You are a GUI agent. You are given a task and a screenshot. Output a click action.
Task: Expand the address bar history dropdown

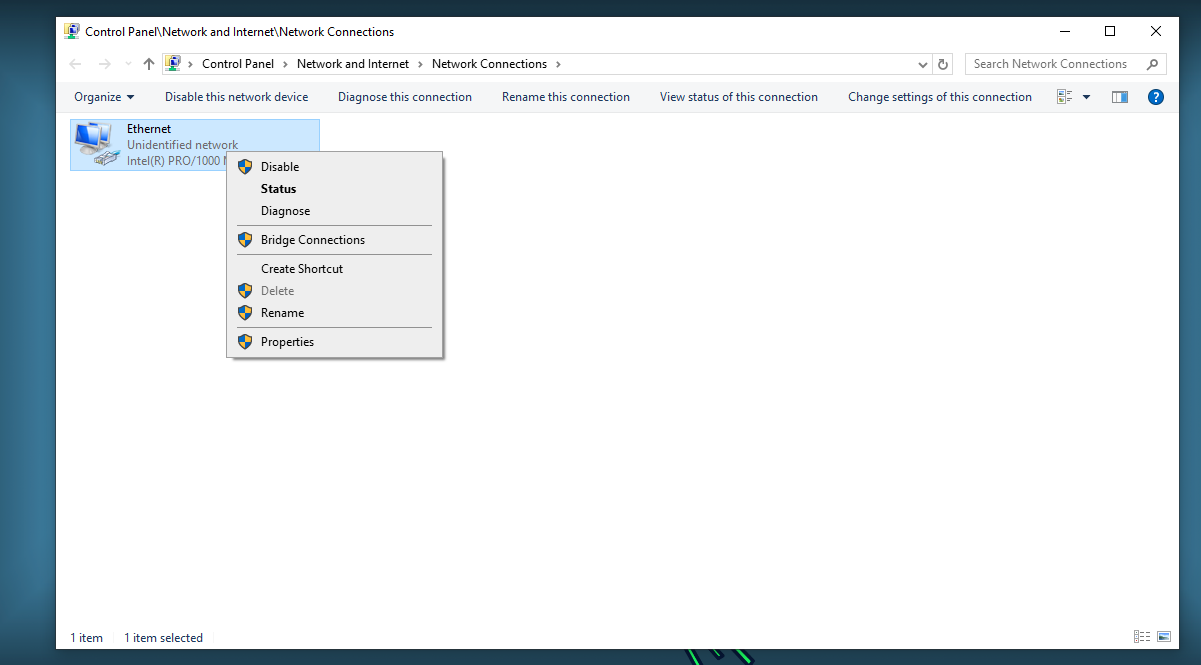[x=923, y=64]
